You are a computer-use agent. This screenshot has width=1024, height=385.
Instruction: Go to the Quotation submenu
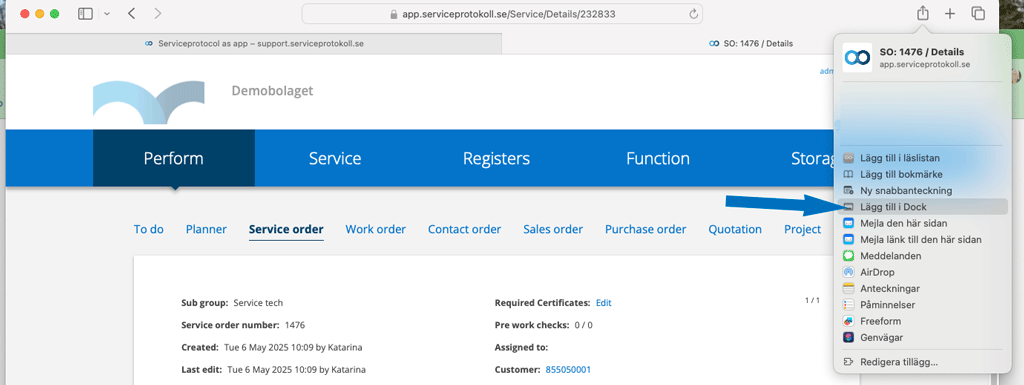[735, 229]
